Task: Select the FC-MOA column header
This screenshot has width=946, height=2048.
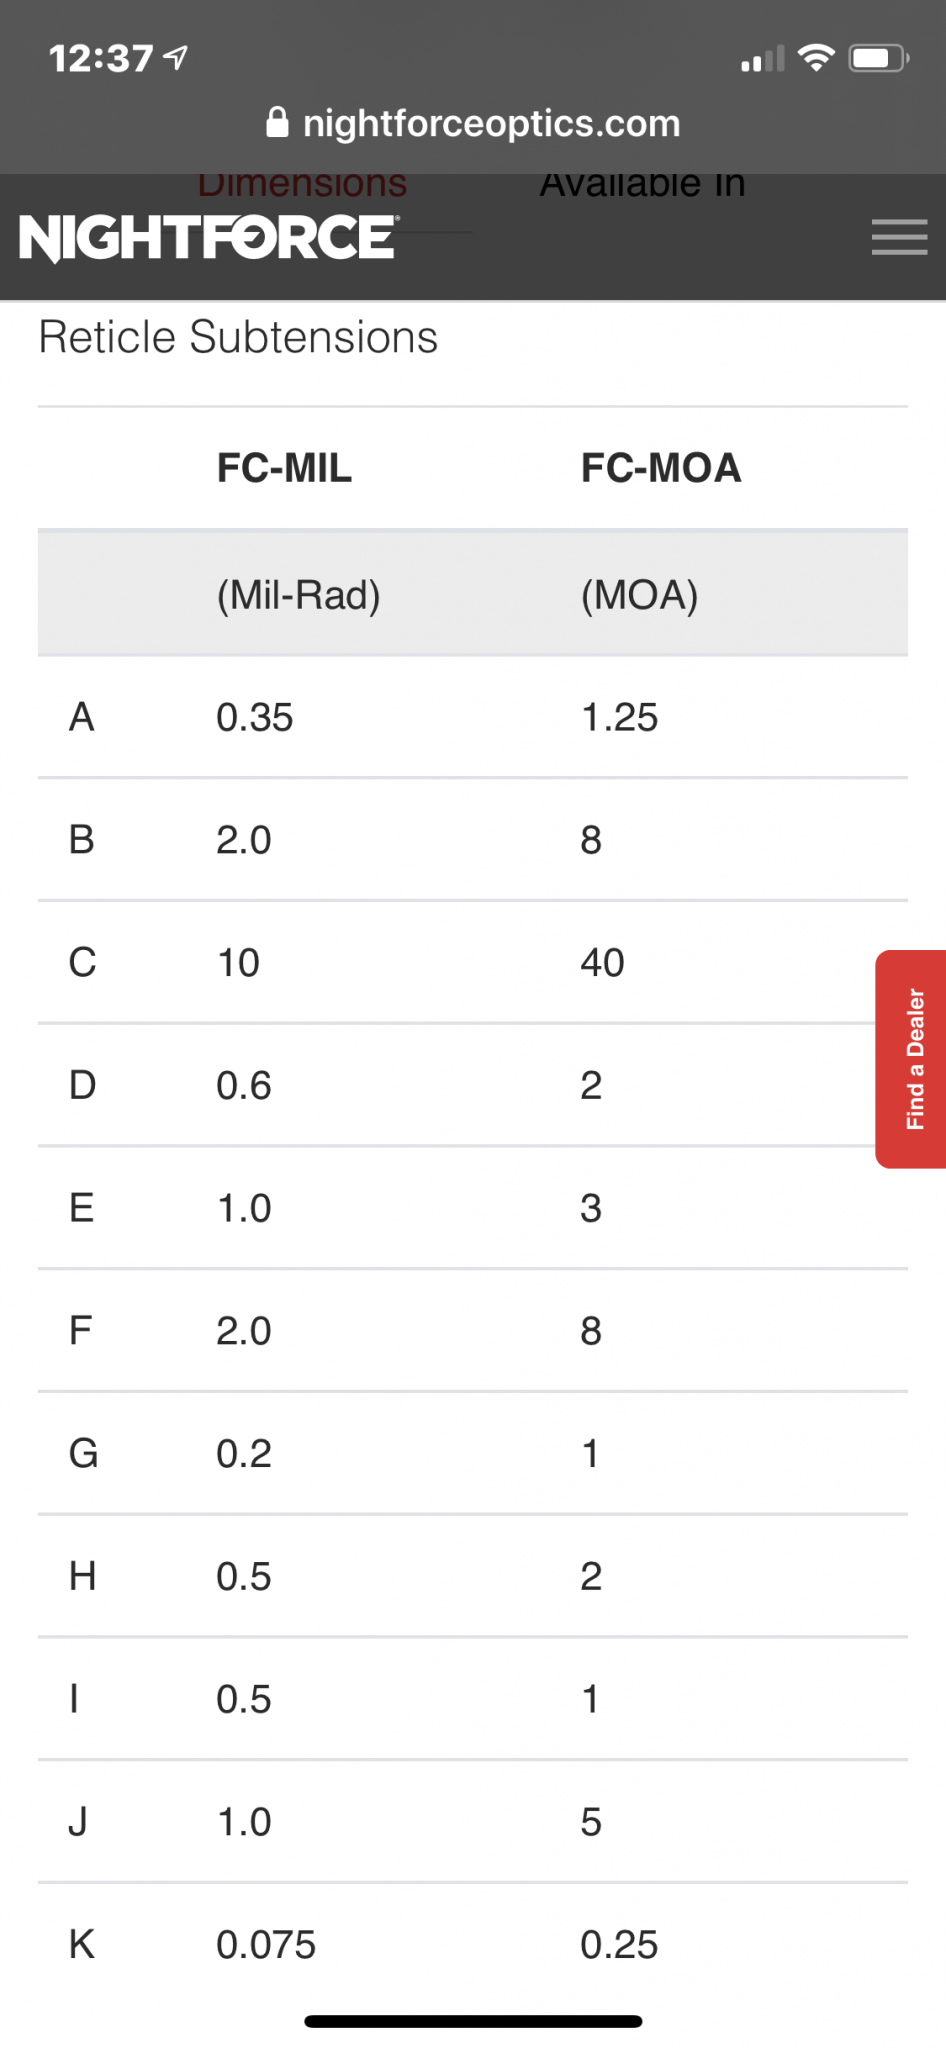Action: (661, 468)
